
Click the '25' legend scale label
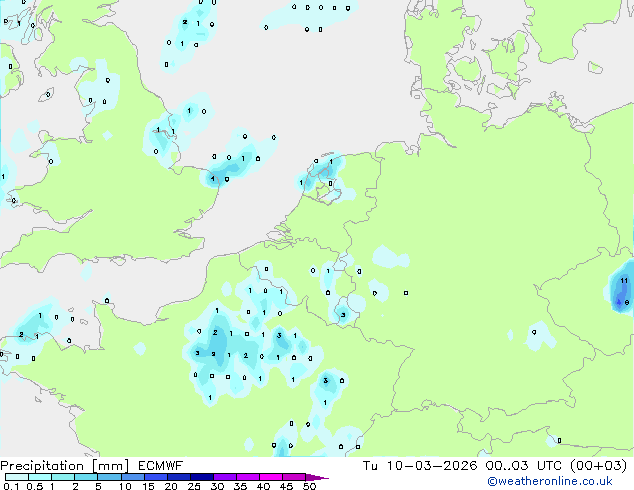click(194, 486)
